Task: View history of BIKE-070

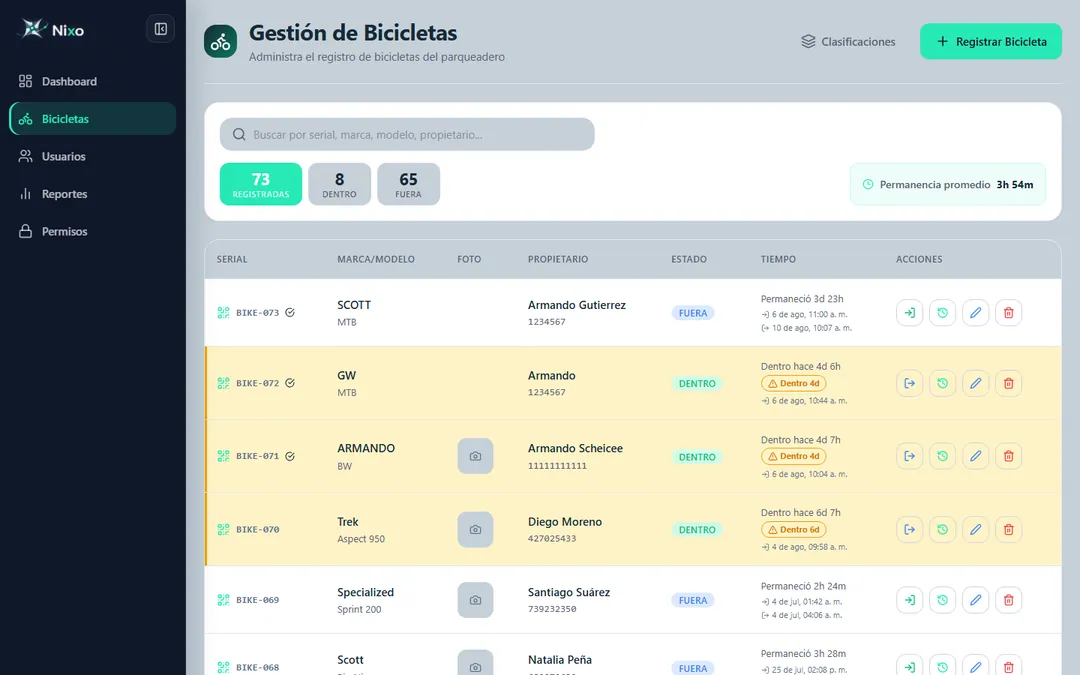Action: coord(942,530)
